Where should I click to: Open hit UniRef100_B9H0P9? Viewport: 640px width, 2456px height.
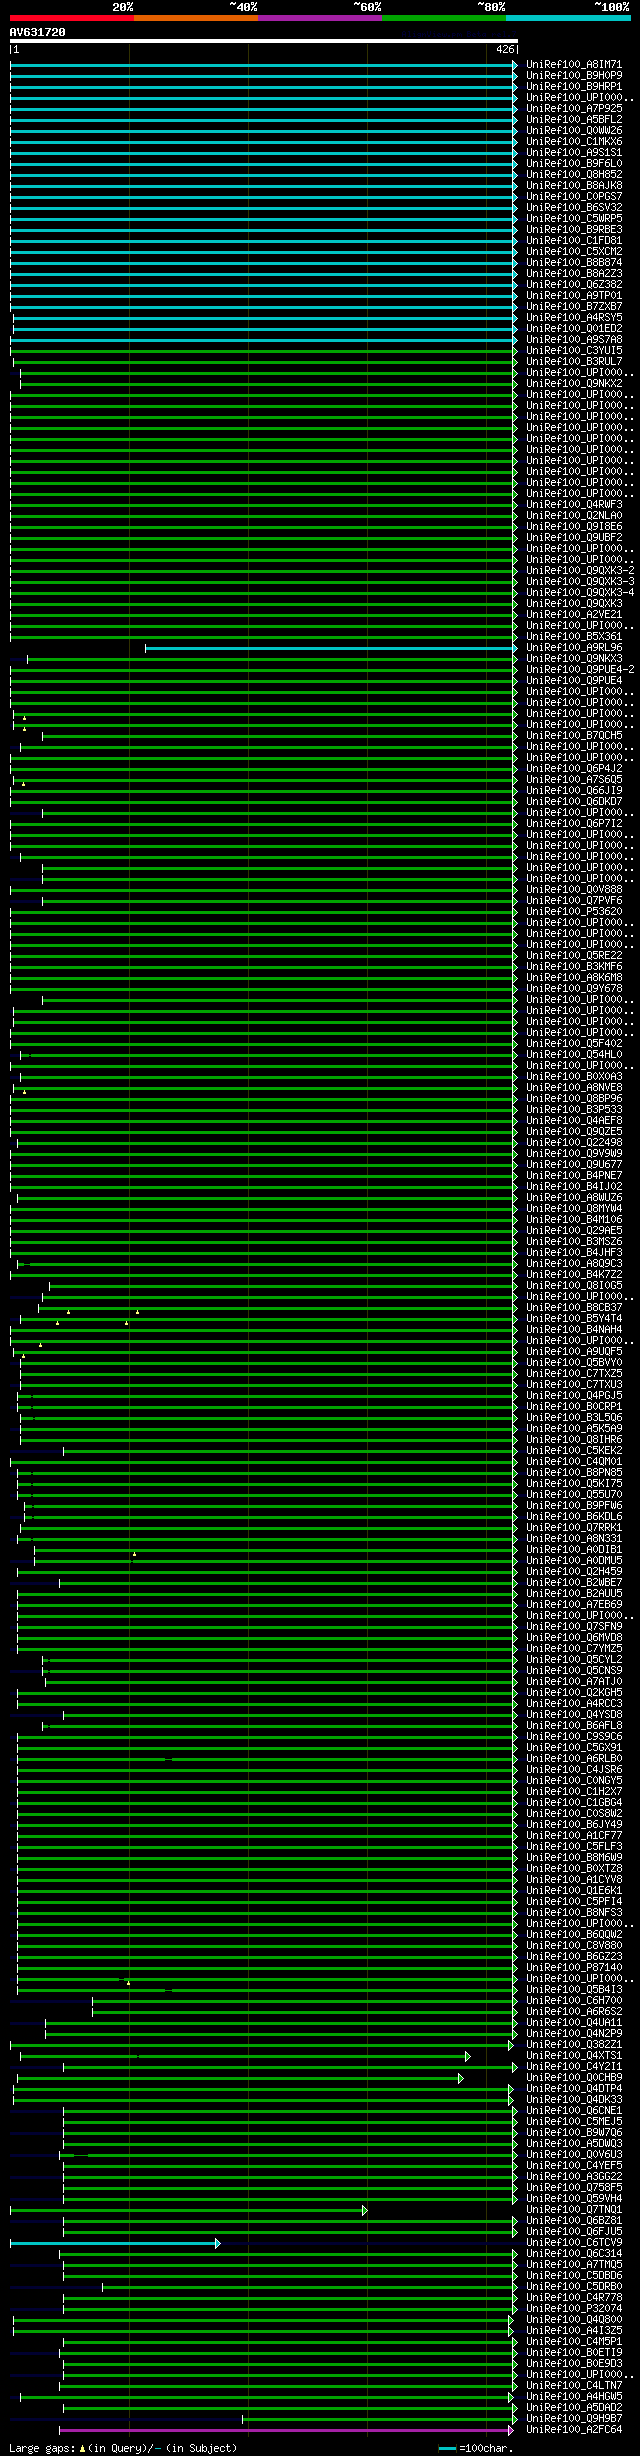(x=574, y=76)
